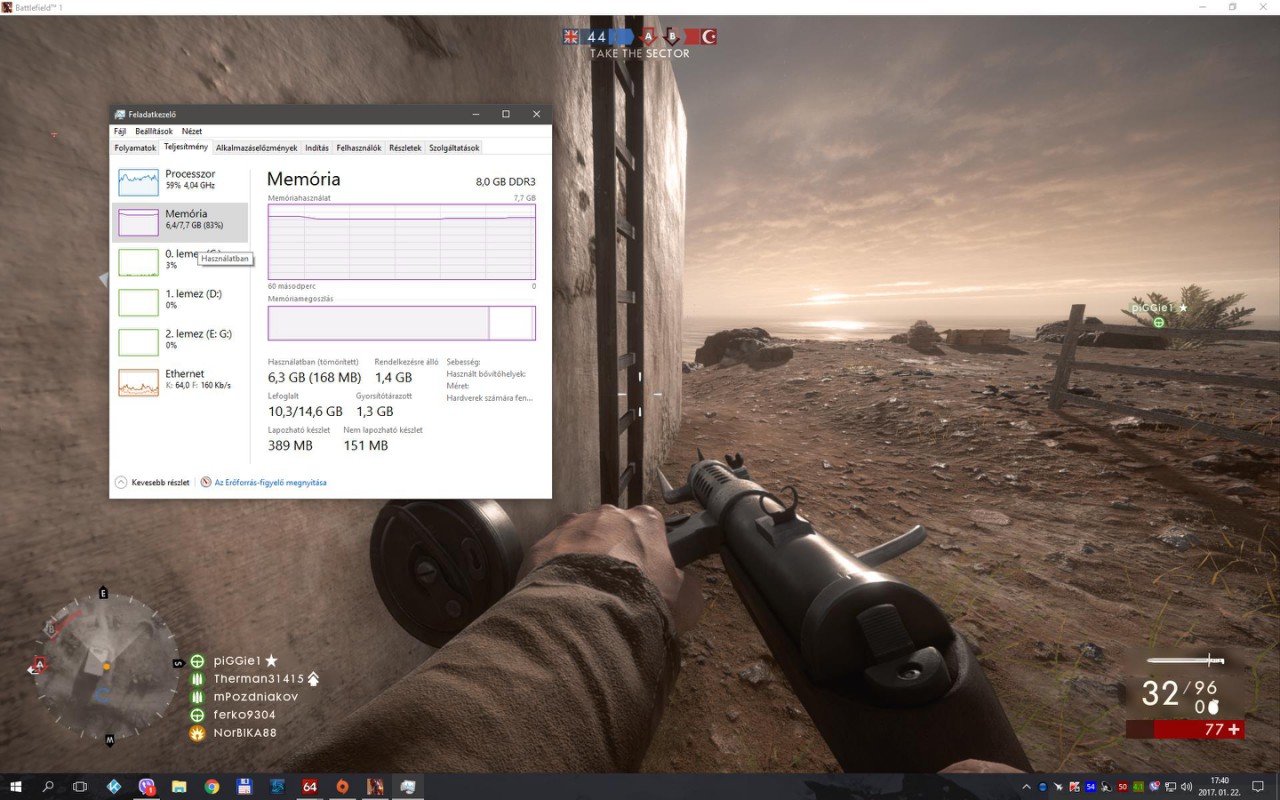The image size is (1280, 800).
Task: Click the 389 MB paged pool value
Action: click(290, 445)
